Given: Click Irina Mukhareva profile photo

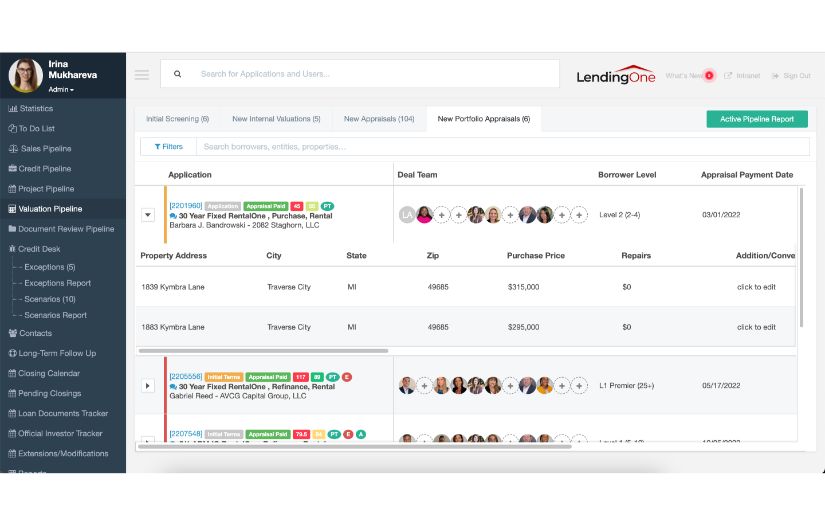Looking at the screenshot, I should tap(25, 75).
